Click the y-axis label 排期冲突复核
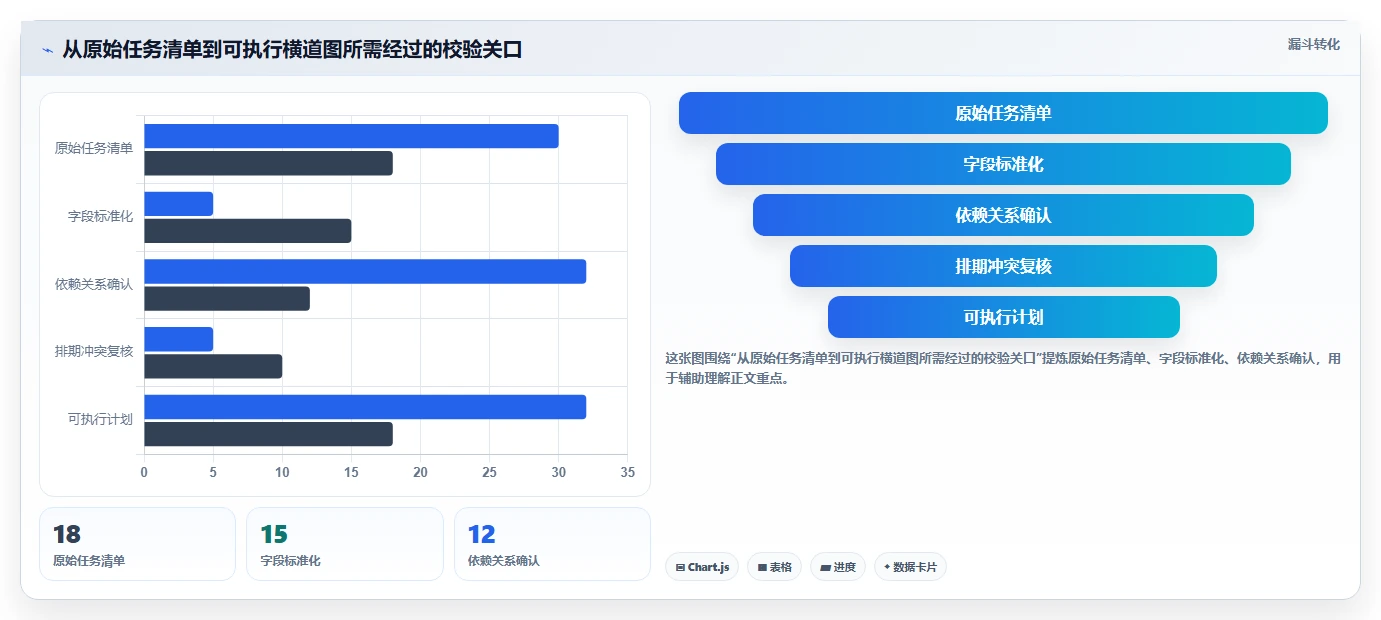1381x620 pixels. [94, 352]
